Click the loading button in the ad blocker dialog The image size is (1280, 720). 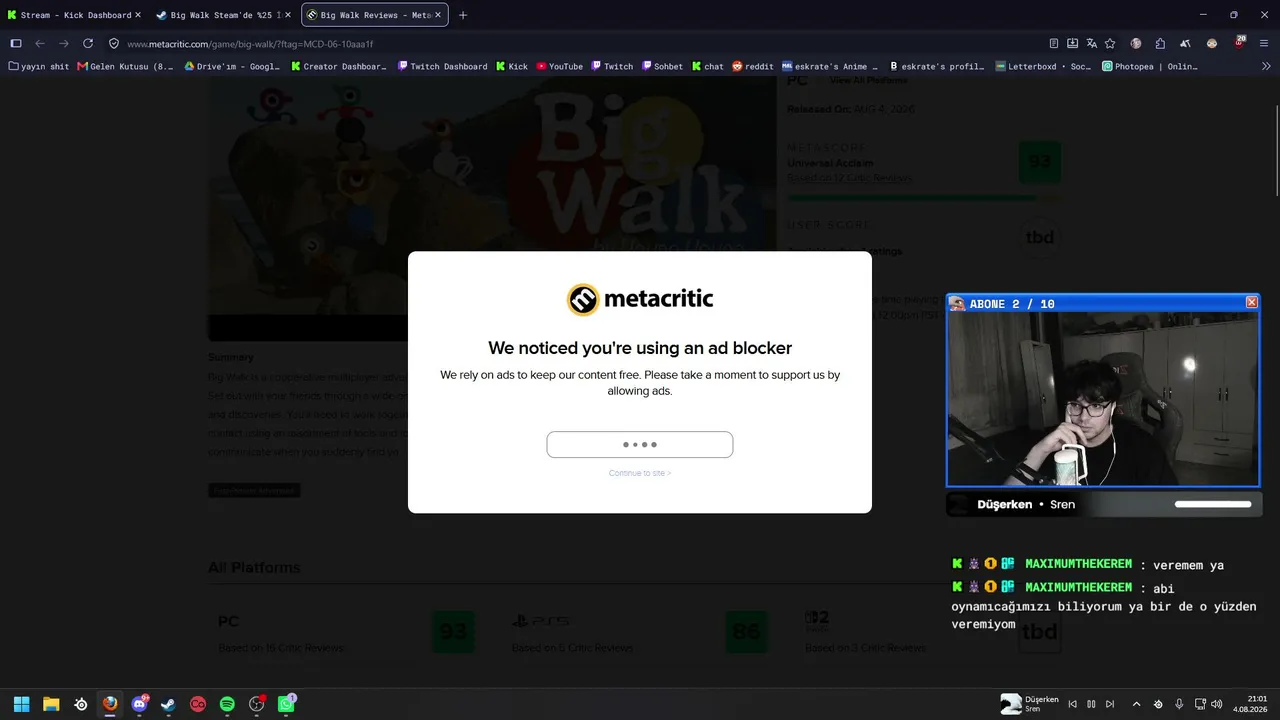click(x=640, y=445)
